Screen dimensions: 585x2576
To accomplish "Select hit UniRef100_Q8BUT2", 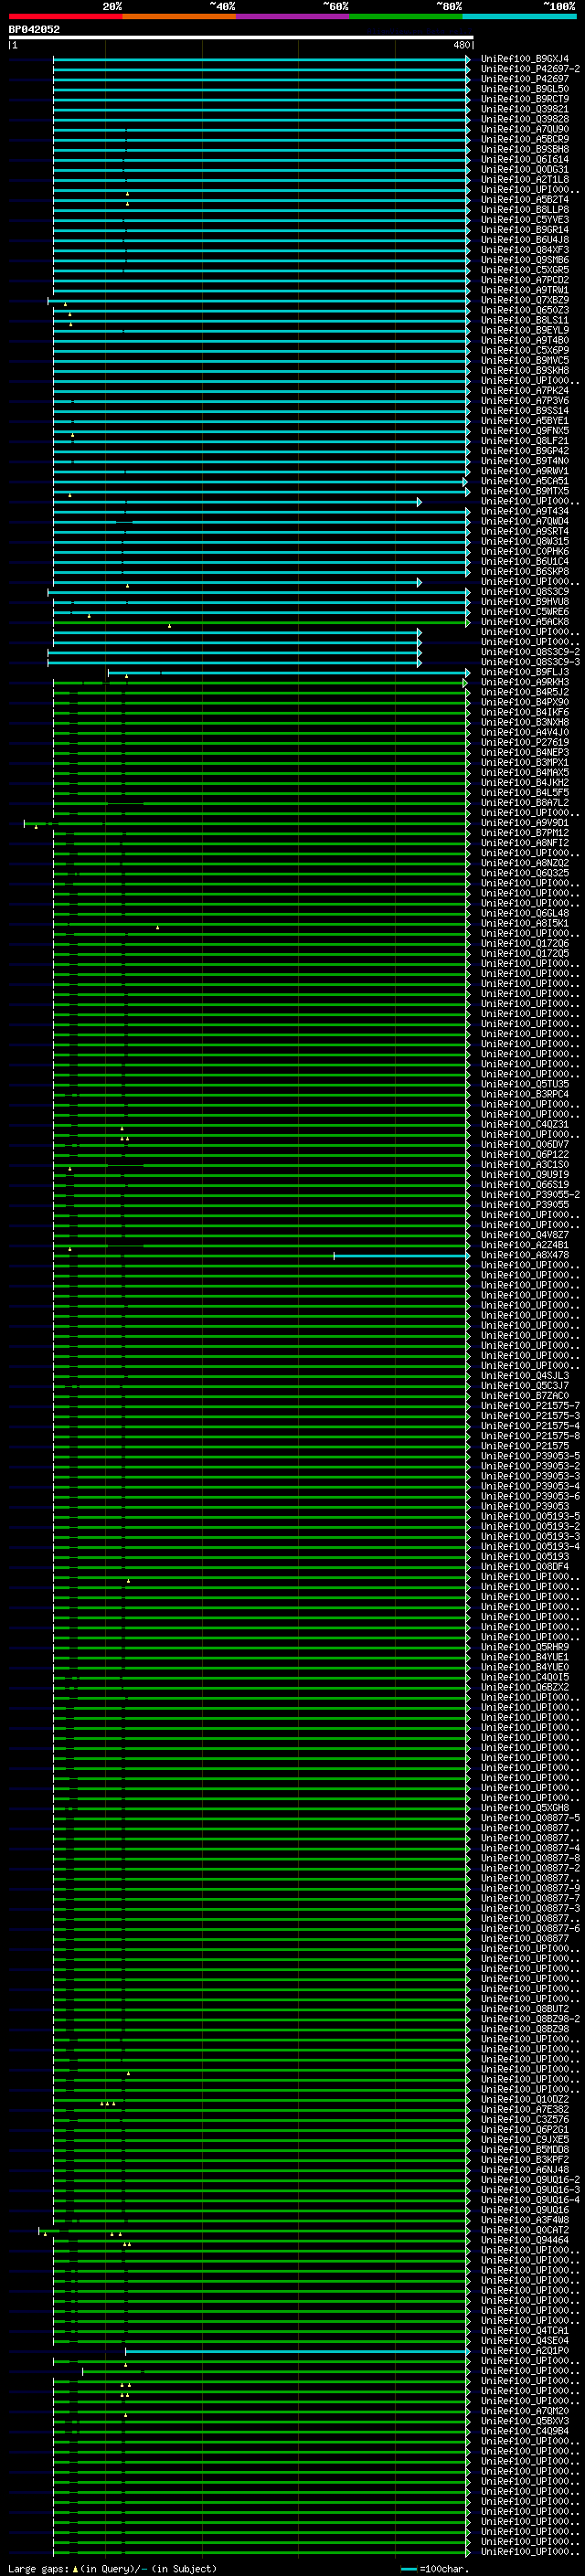I will click(525, 2009).
